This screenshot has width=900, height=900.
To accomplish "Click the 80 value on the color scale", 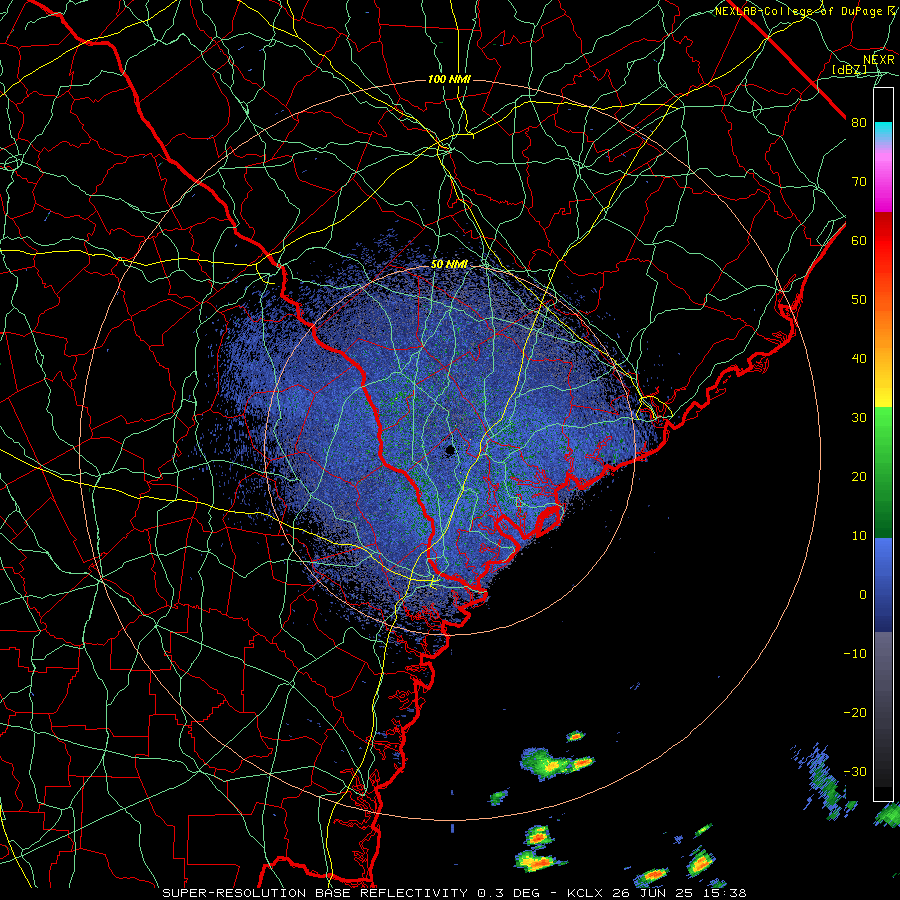I will pos(859,122).
